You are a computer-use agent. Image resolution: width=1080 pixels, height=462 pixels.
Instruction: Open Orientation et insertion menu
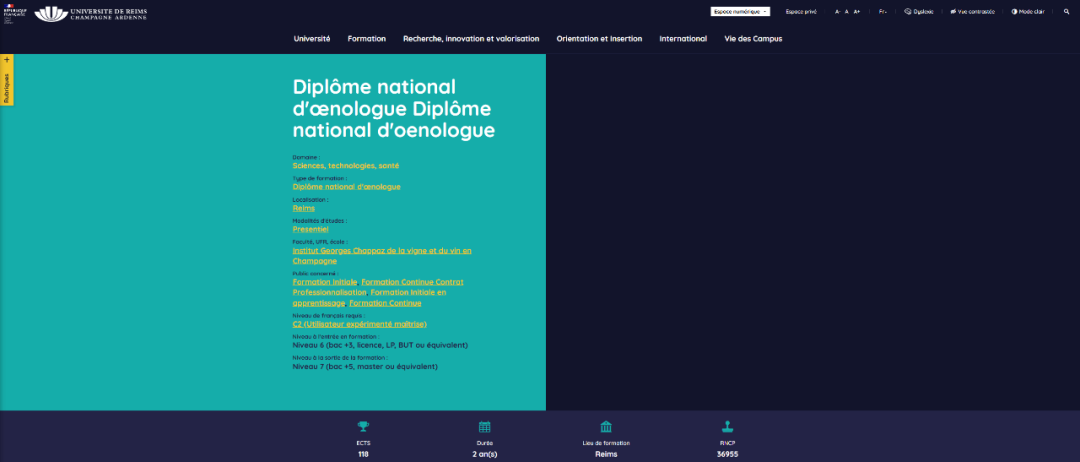click(x=599, y=39)
